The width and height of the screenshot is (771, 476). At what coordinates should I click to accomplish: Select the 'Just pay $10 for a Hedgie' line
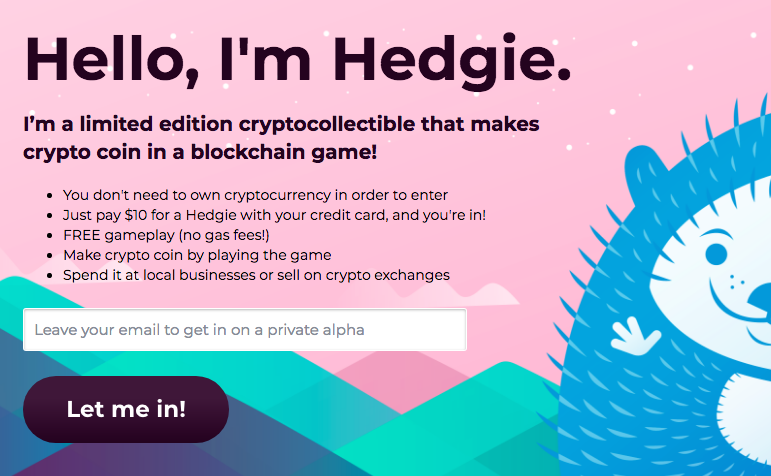[x=274, y=215]
